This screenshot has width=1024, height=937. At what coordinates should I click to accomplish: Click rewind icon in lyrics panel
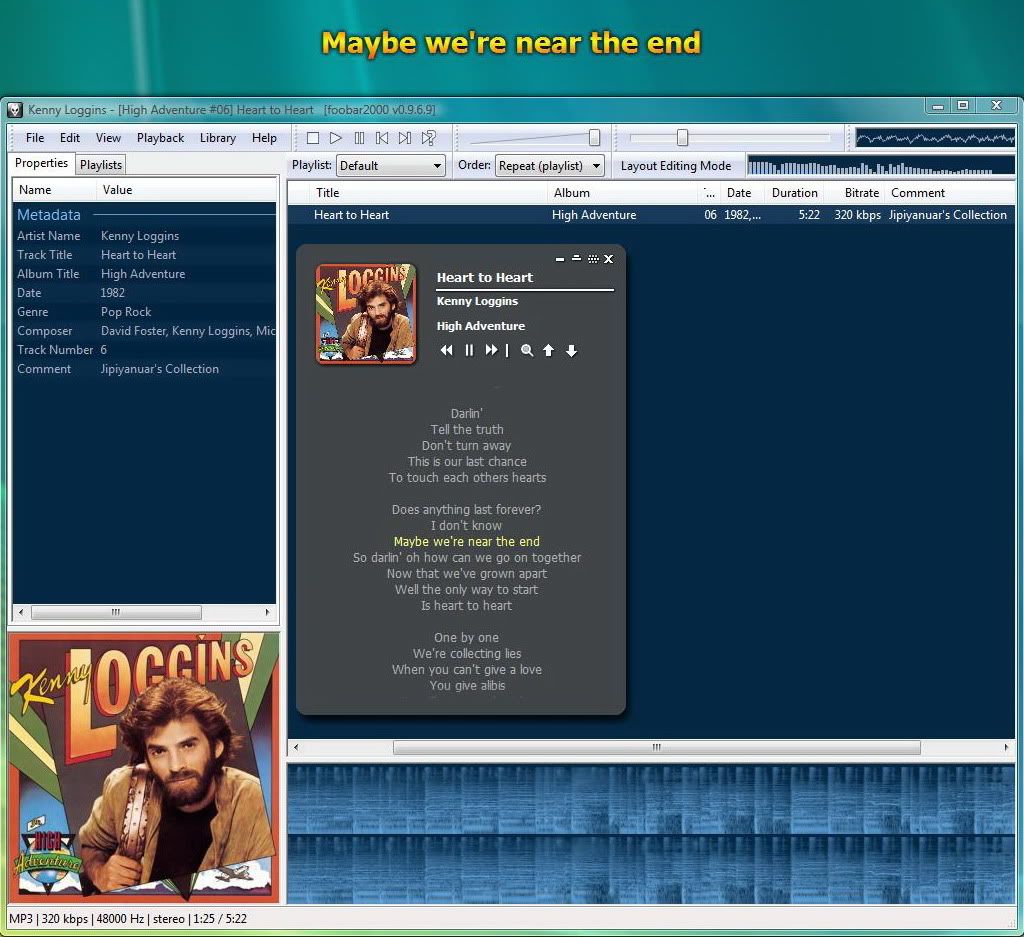tap(447, 351)
